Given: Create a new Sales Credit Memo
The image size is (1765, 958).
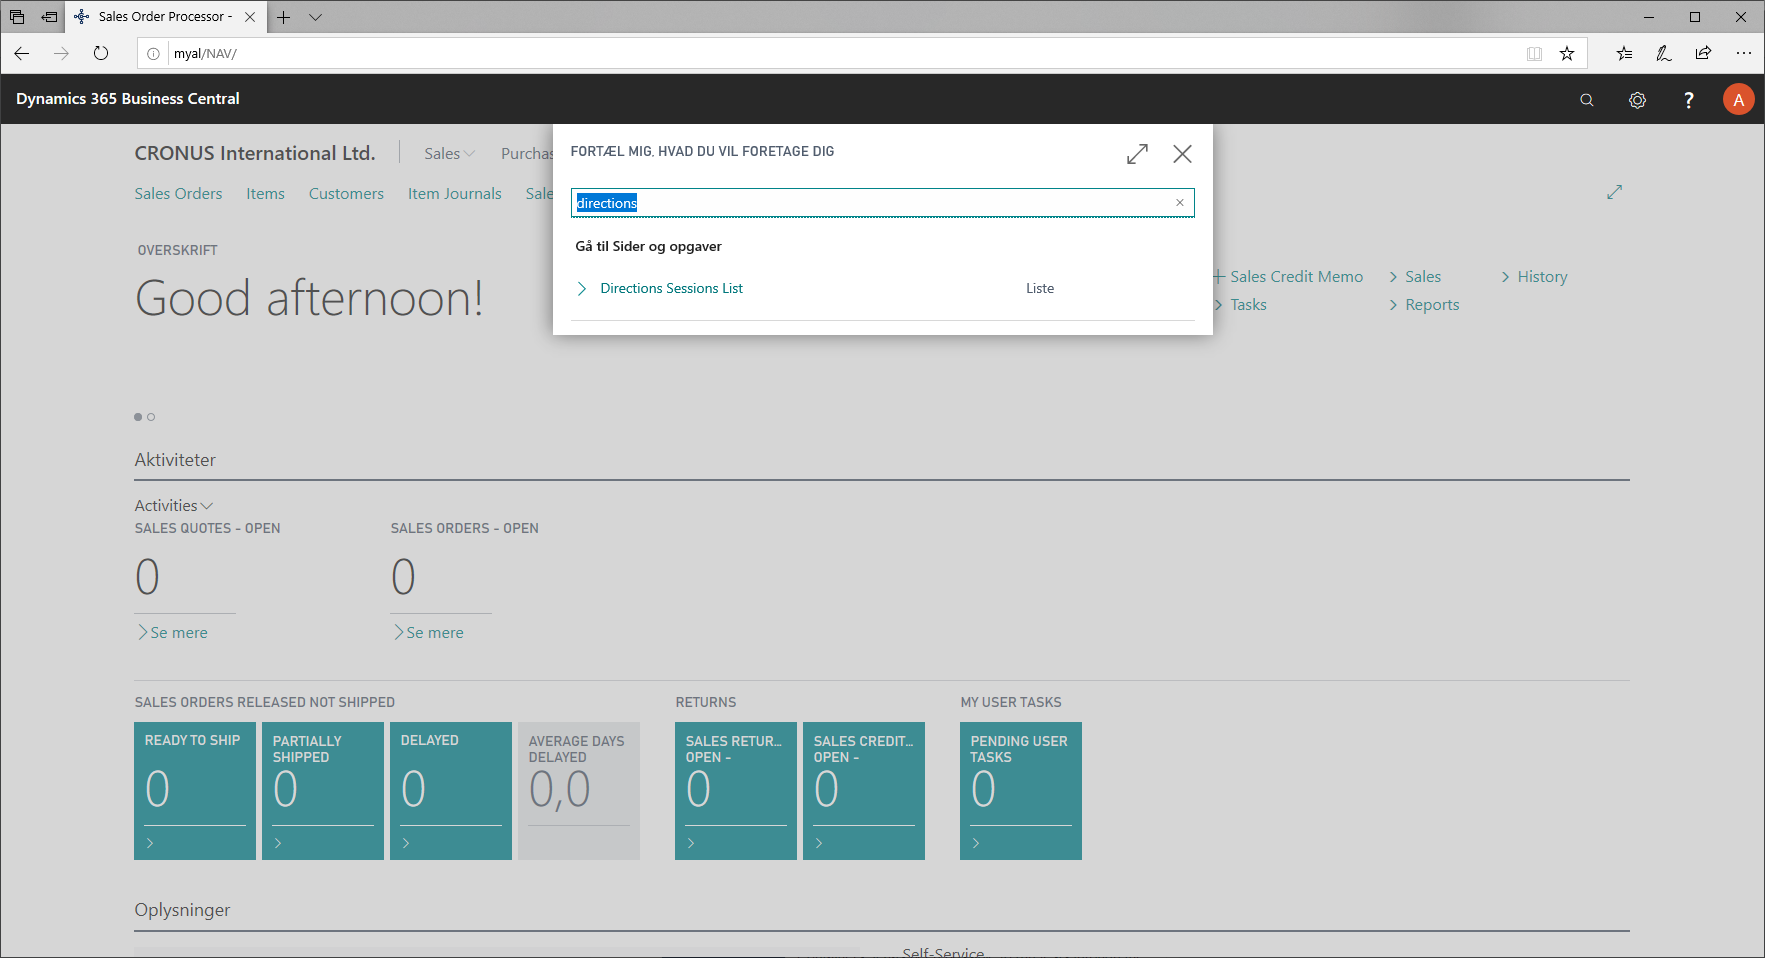Looking at the screenshot, I should (1288, 277).
